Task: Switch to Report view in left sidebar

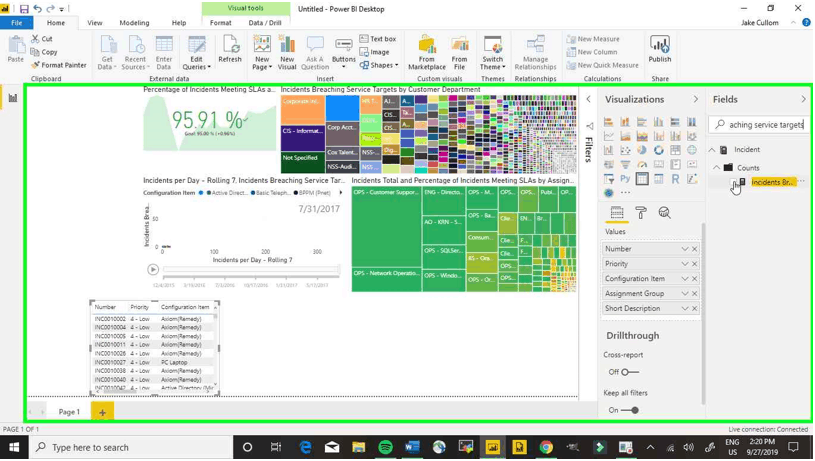Action: click(12, 98)
